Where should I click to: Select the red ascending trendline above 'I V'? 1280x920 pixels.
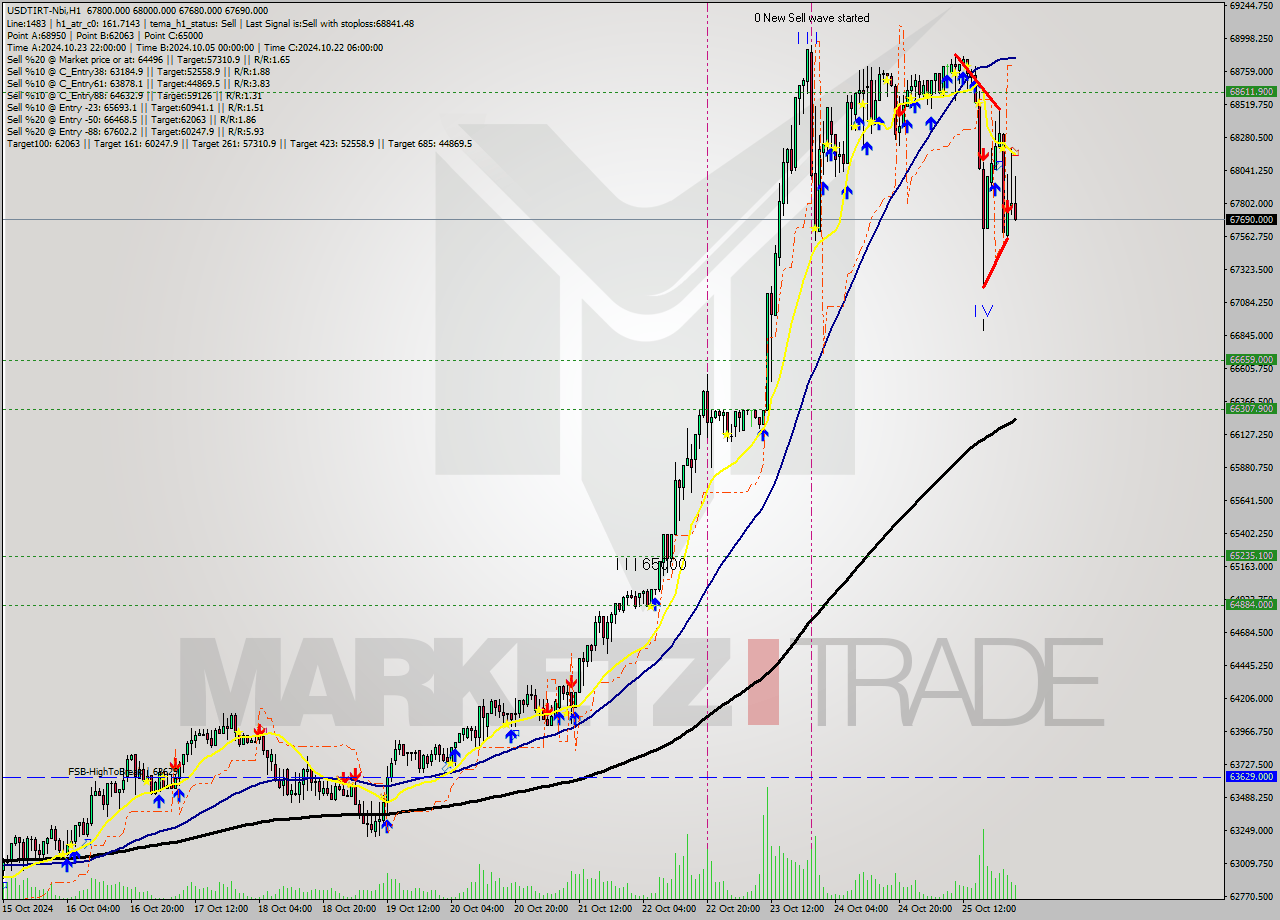(996, 262)
